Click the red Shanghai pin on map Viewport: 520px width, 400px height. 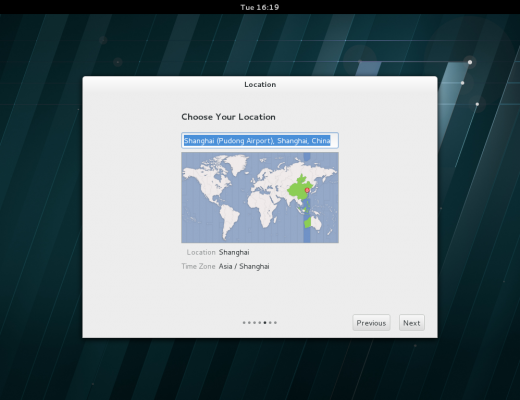[307, 190]
